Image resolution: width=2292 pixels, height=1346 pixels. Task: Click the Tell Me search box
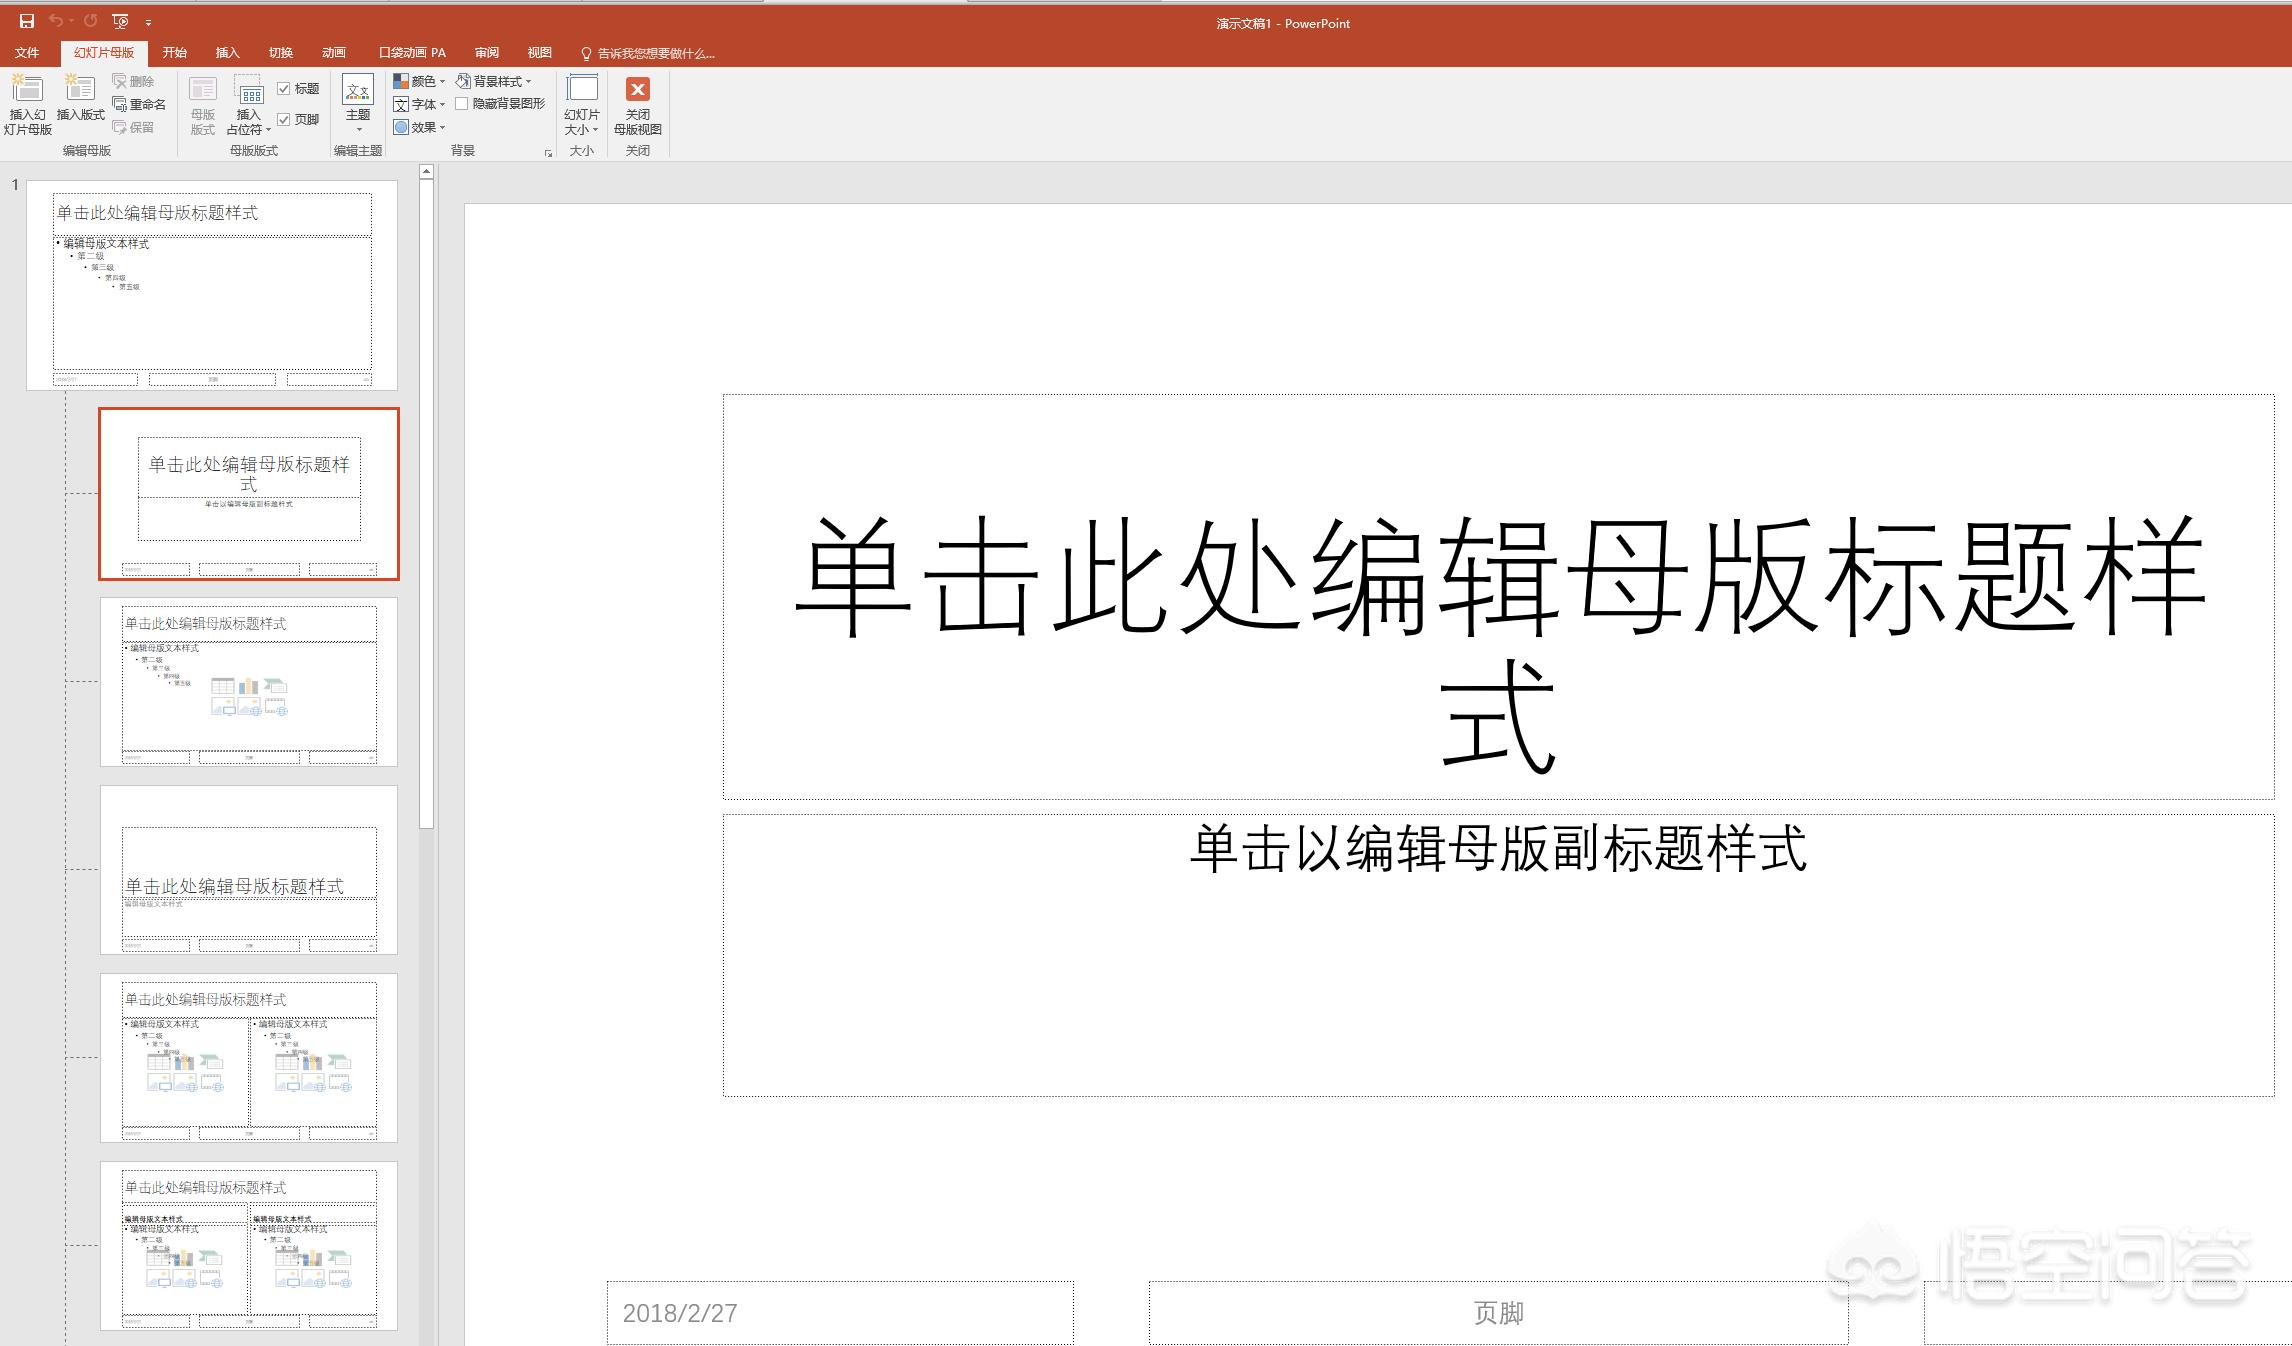point(650,52)
